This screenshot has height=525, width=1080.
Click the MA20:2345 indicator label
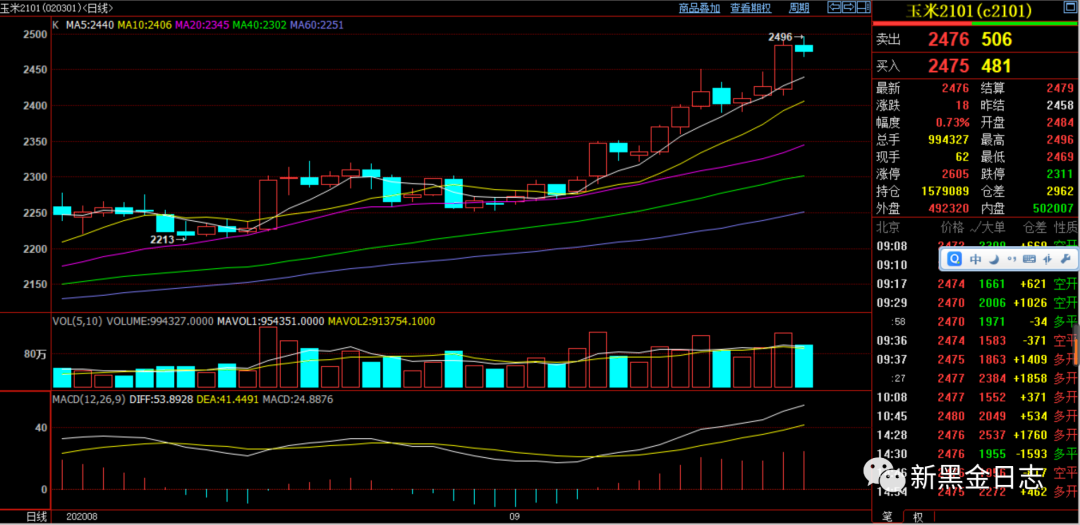(202, 25)
